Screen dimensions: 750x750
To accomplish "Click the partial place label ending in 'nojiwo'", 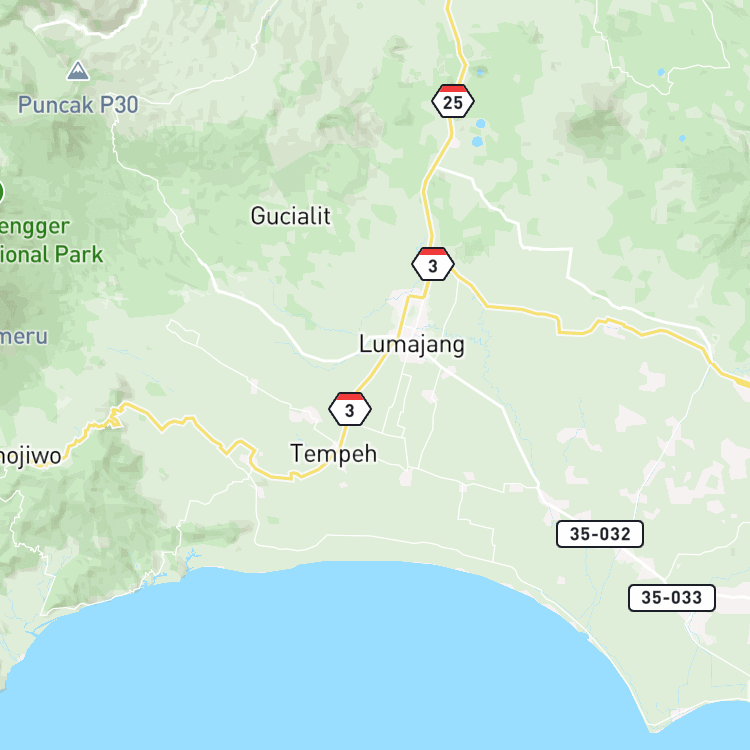I will pyautogui.click(x=31, y=456).
